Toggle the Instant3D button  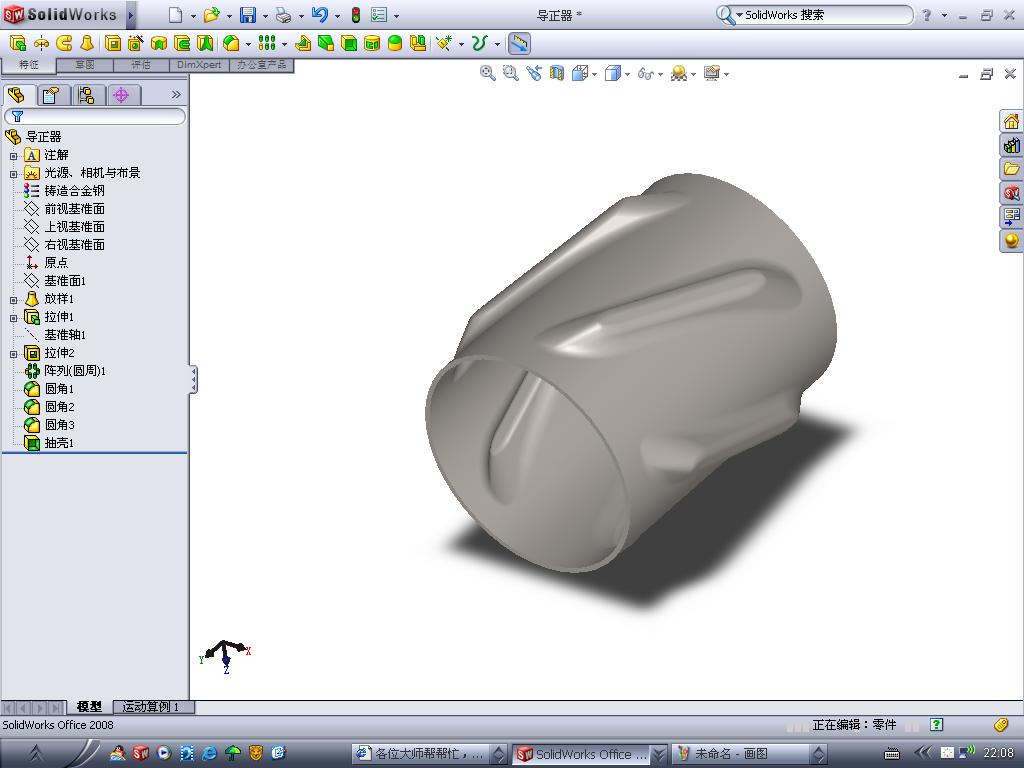pyautogui.click(x=519, y=44)
